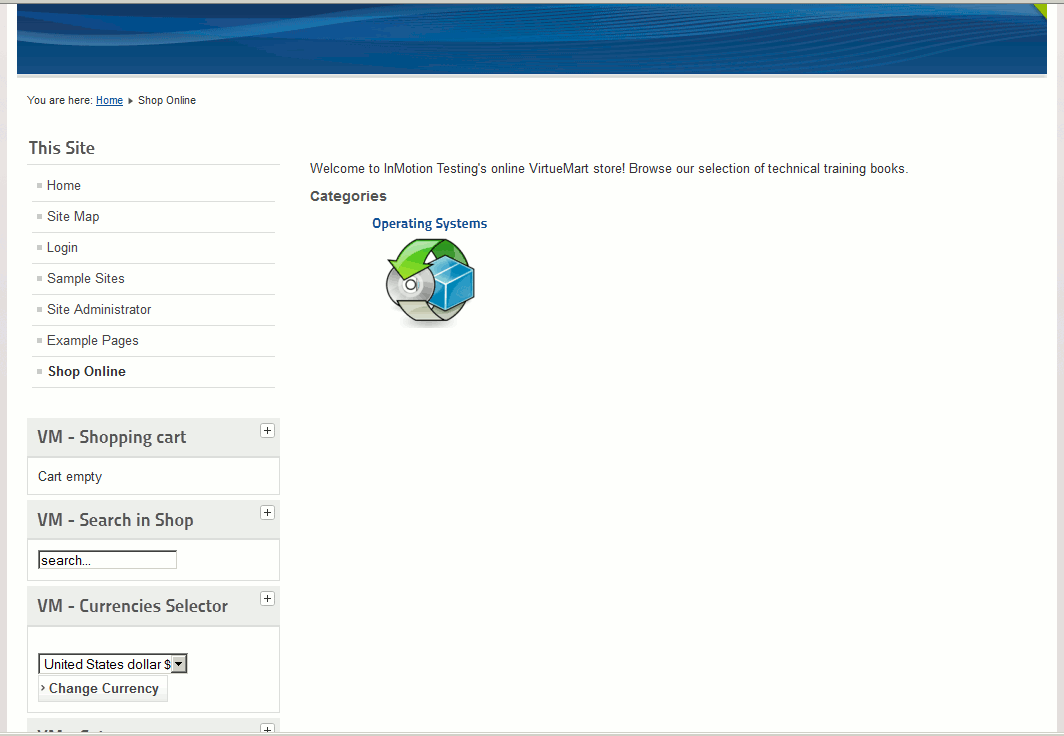Open Sample Sites menu item
This screenshot has width=1064, height=736.
tap(86, 278)
